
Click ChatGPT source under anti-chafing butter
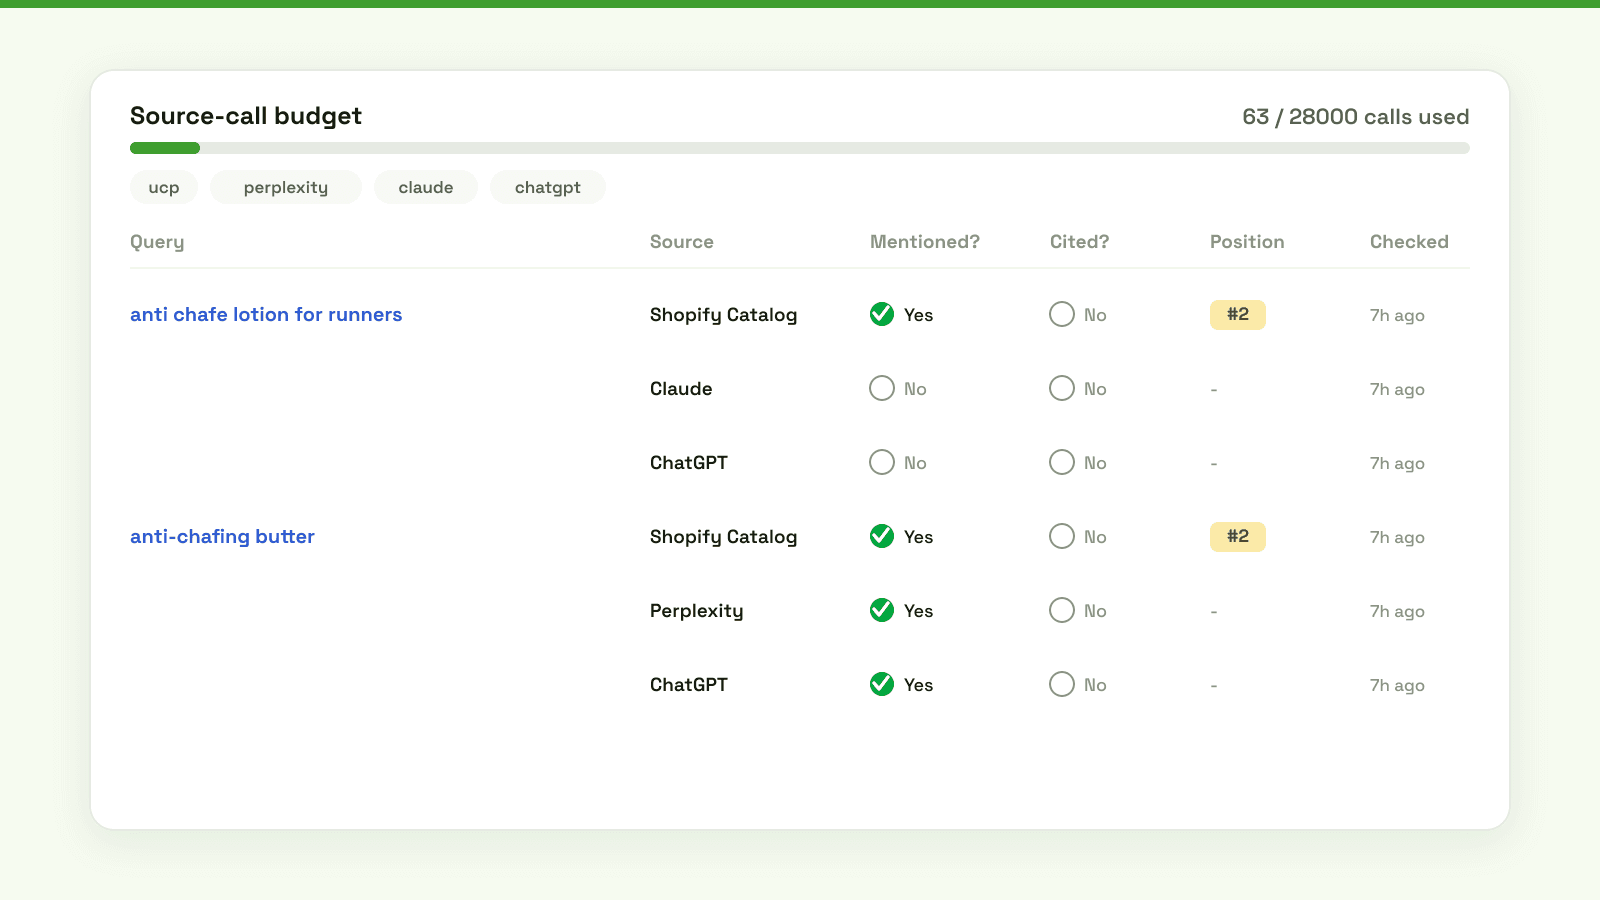coord(689,684)
